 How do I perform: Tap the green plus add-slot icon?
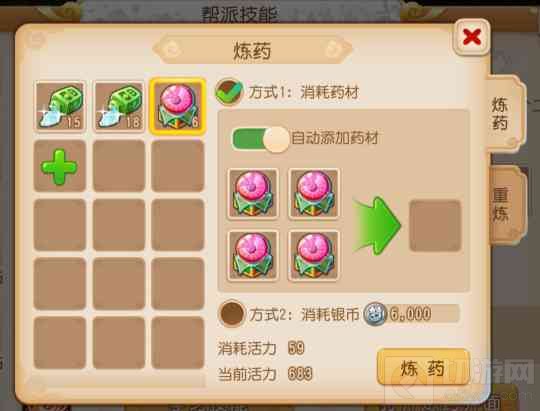point(59,167)
